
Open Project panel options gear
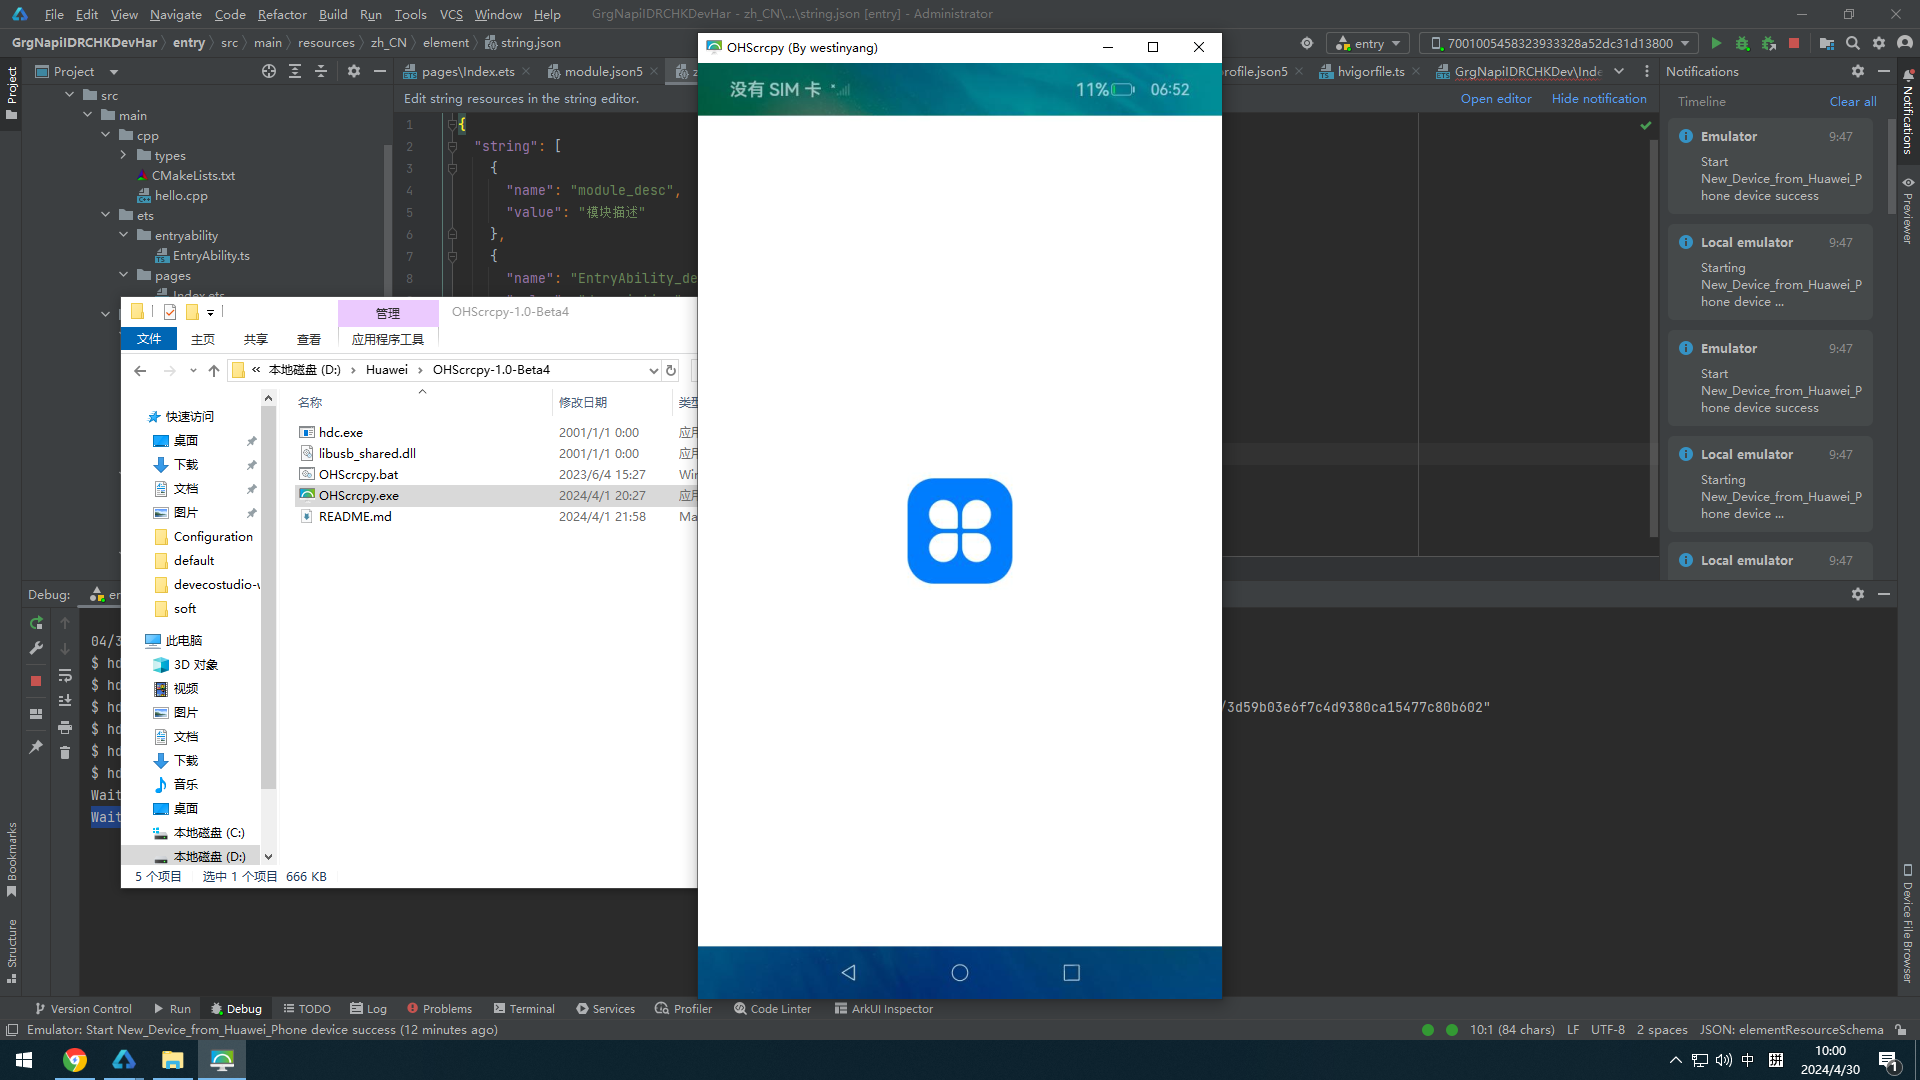pos(354,71)
